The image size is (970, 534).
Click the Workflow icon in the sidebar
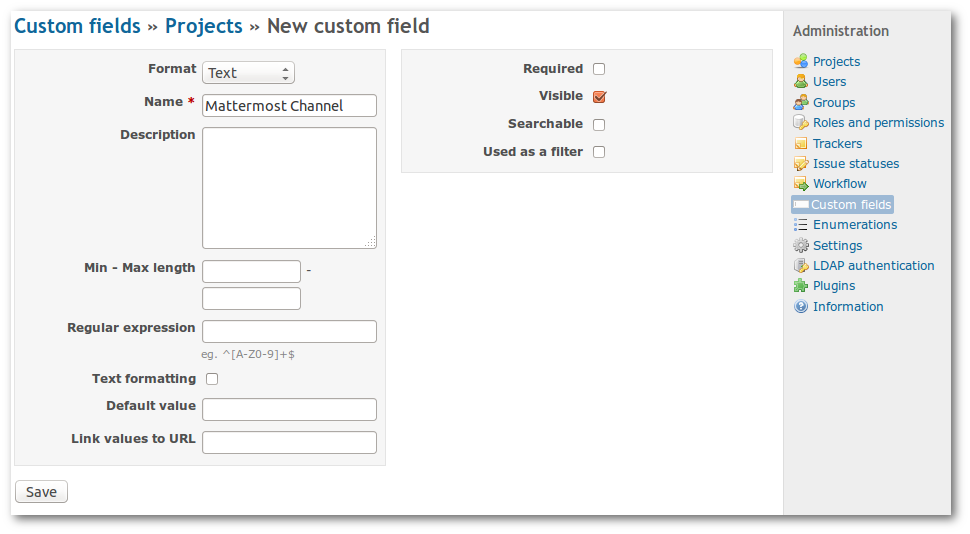[x=800, y=184]
